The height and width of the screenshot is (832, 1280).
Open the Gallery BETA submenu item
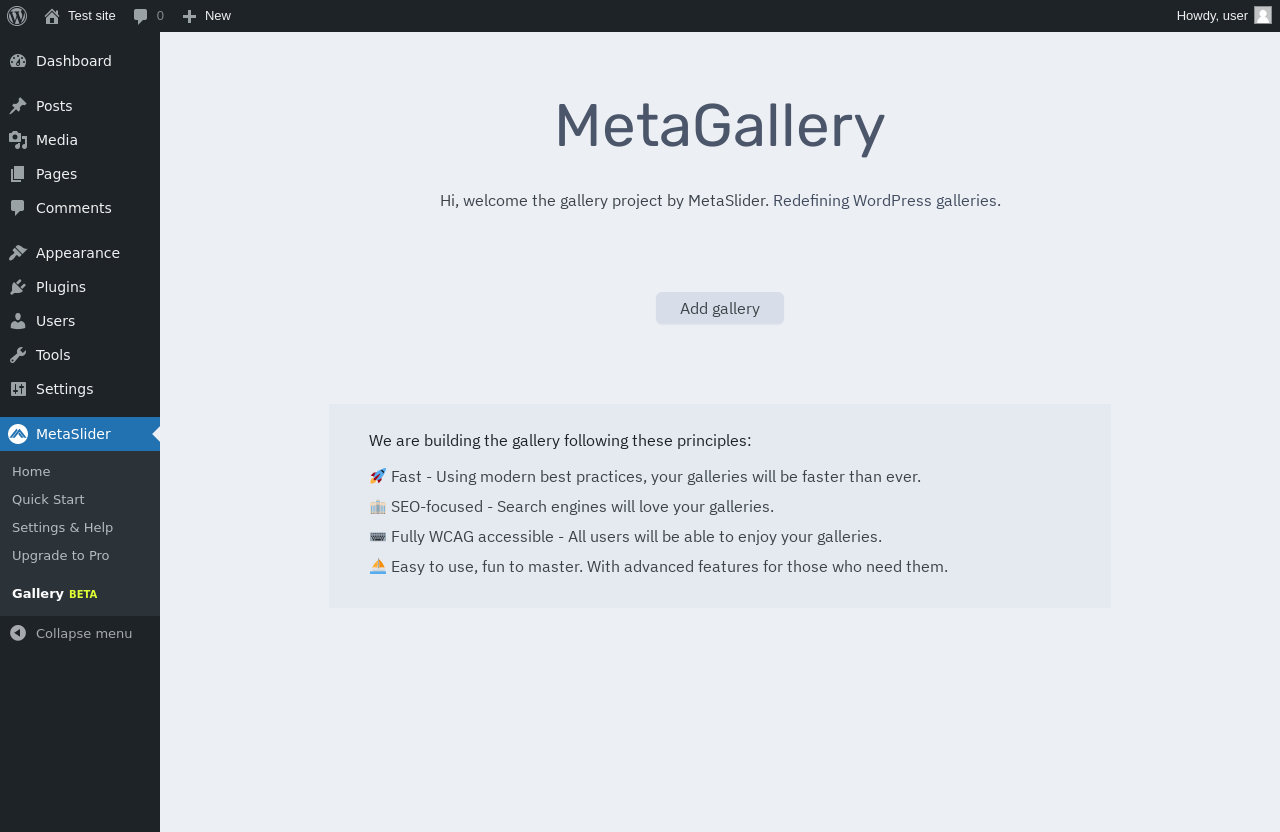coord(54,593)
